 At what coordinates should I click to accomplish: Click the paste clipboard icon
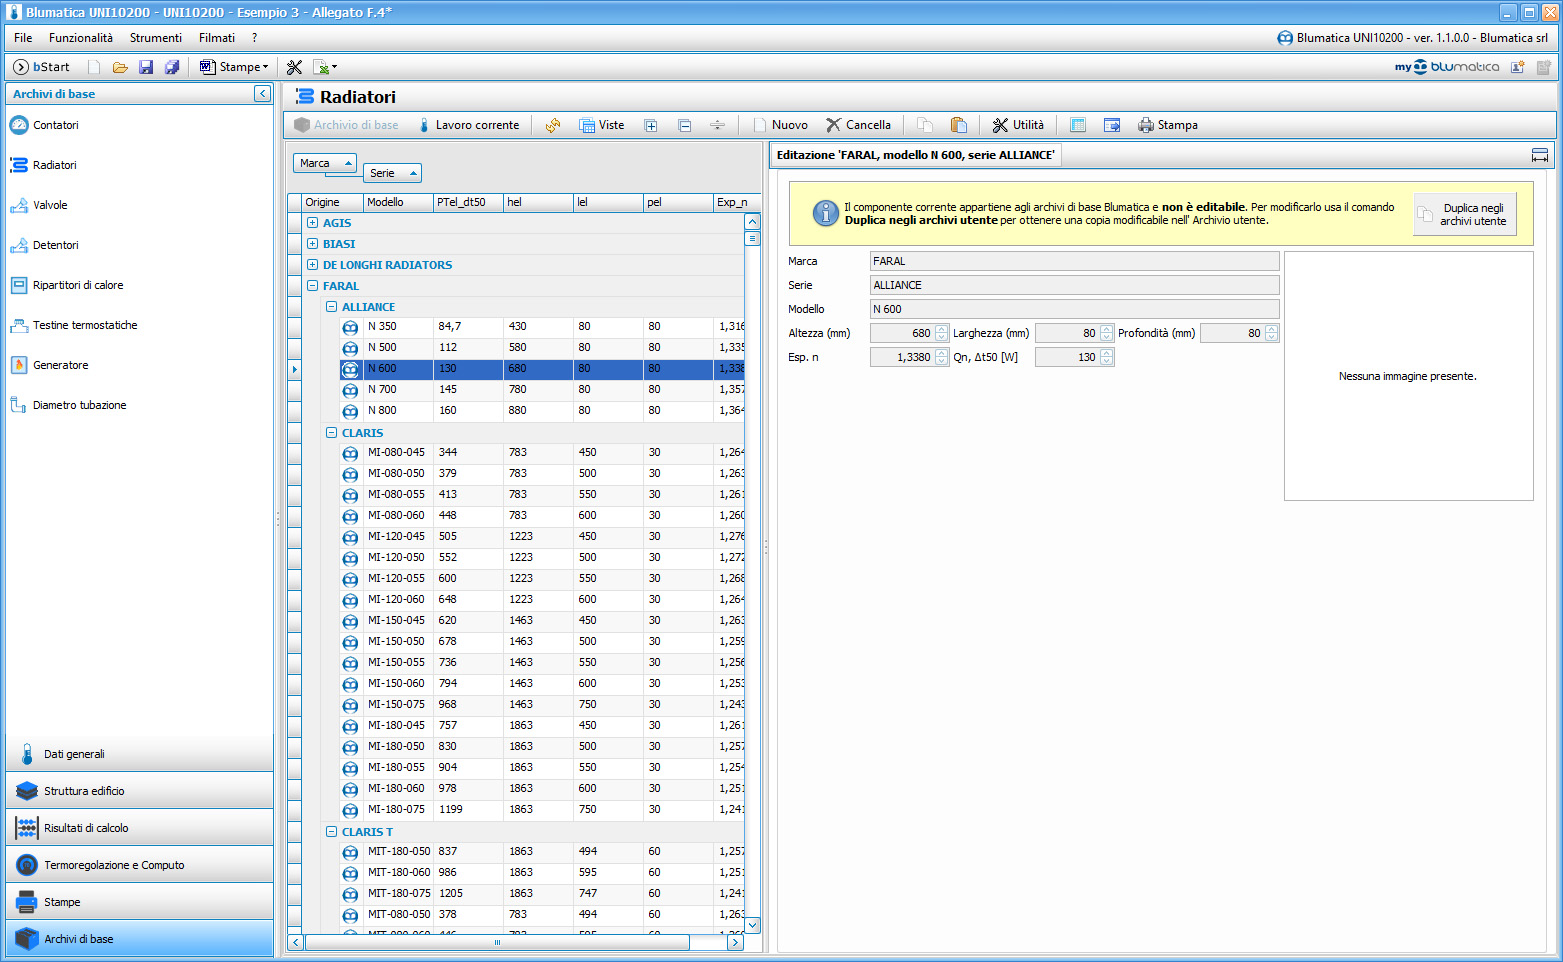958,125
